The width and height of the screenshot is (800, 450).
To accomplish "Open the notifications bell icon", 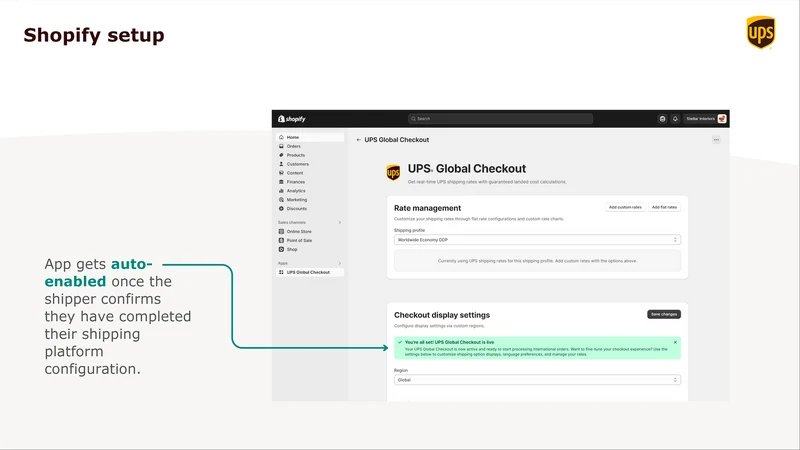I will click(675, 119).
